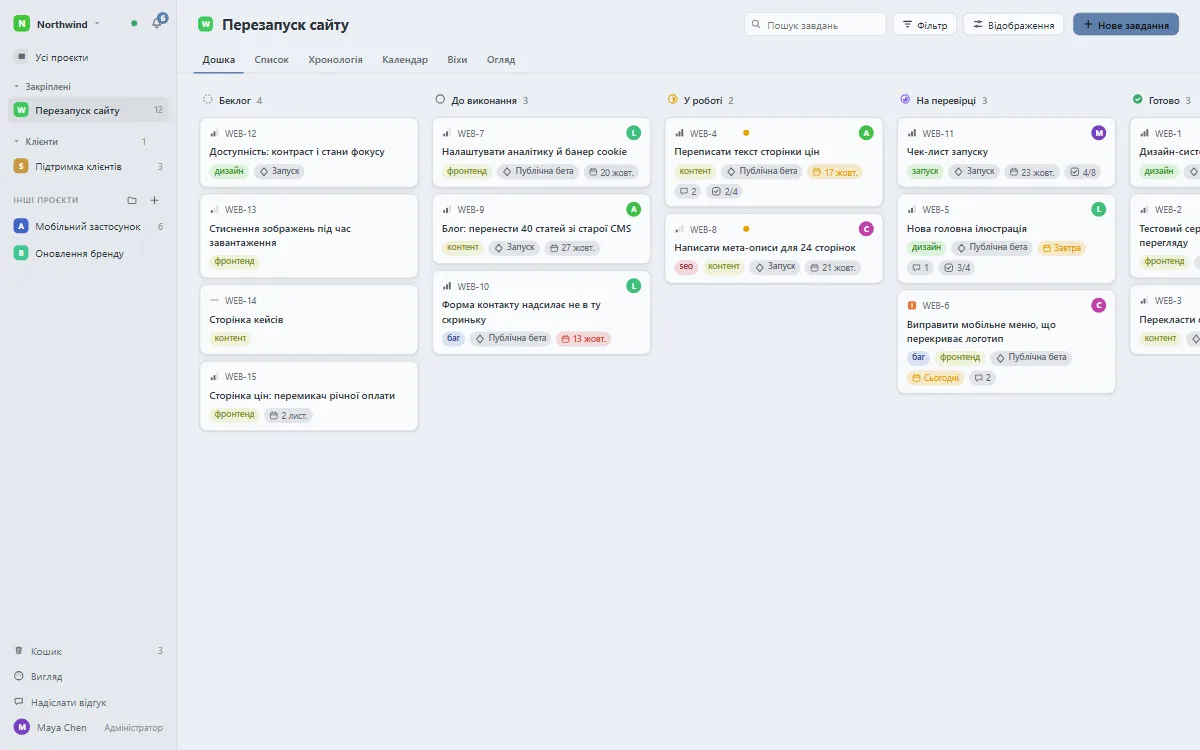
Task: Collapse the Закріплені section
Action: coord(46,87)
